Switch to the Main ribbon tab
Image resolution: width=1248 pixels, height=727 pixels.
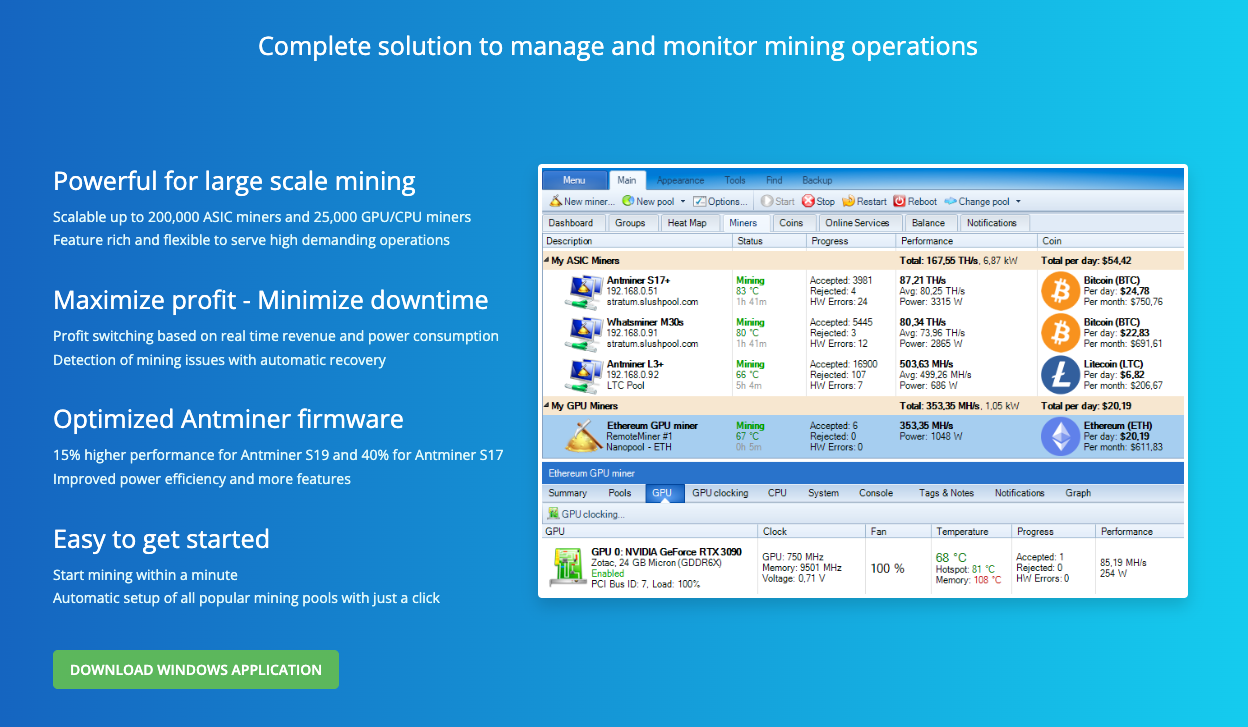pos(627,180)
